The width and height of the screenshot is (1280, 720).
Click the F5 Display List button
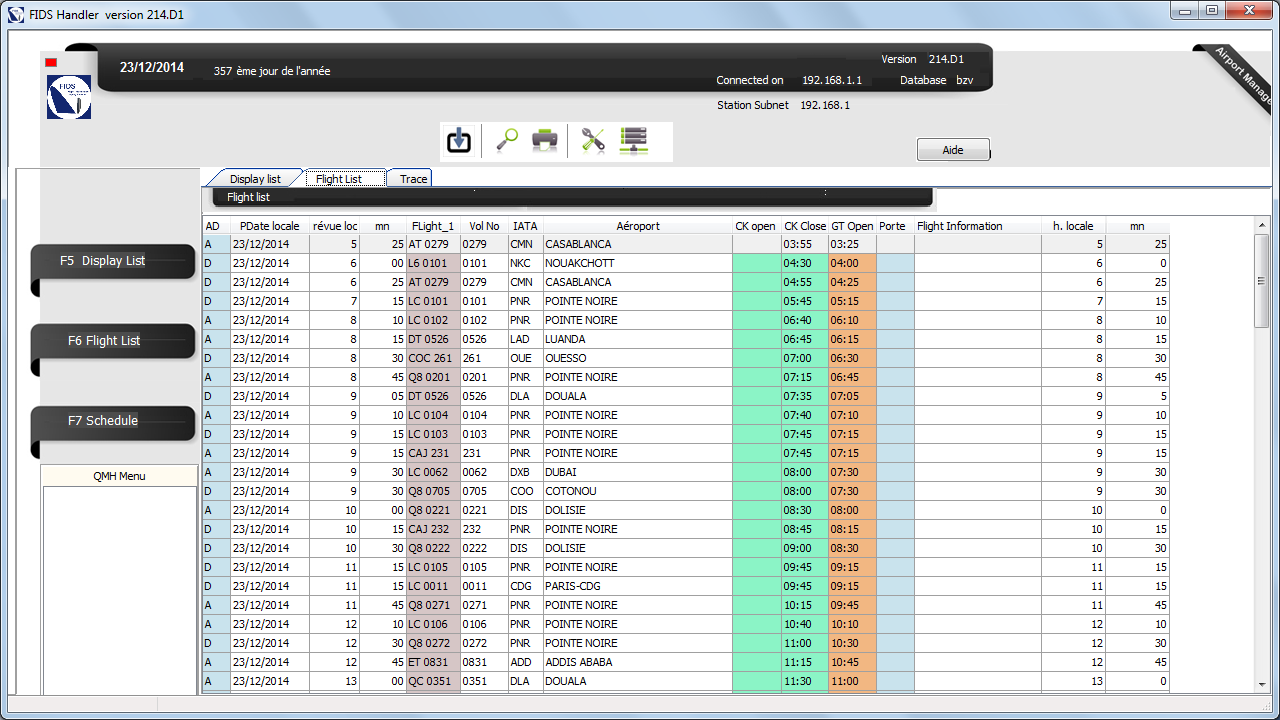[x=113, y=261]
